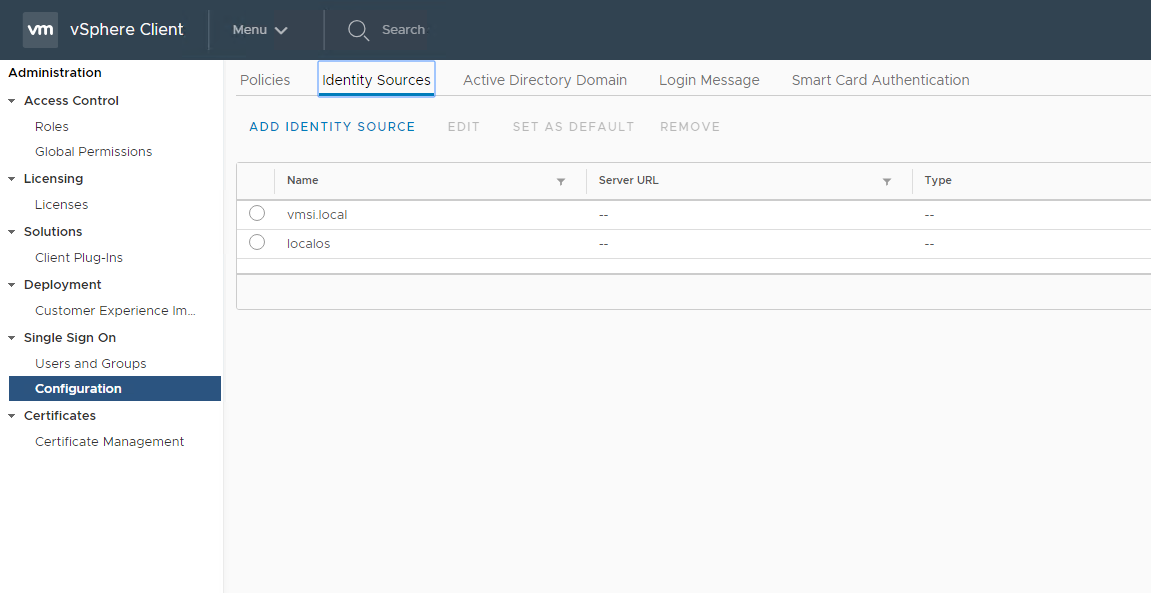The image size is (1151, 593).
Task: Click the search magnifier icon
Action: pyautogui.click(x=358, y=30)
